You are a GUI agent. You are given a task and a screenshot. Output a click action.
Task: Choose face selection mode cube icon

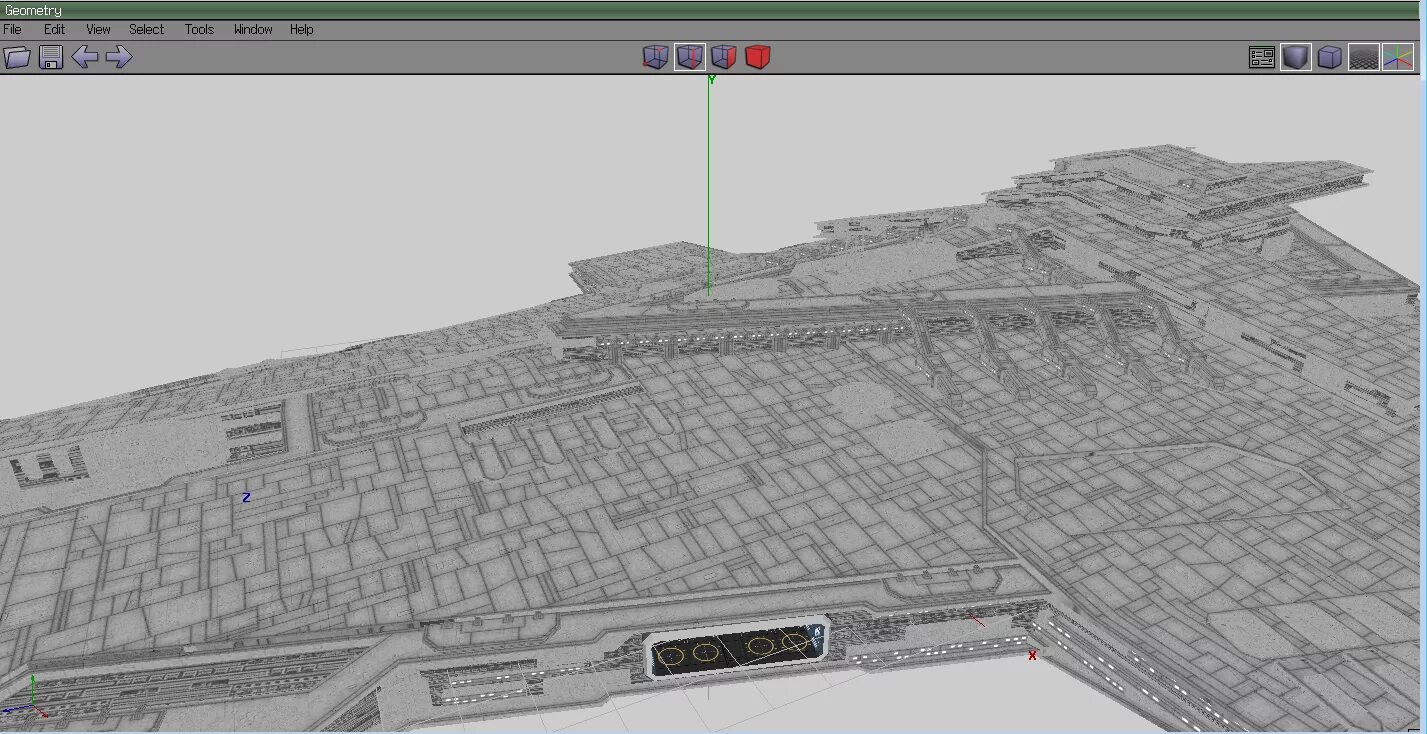724,57
